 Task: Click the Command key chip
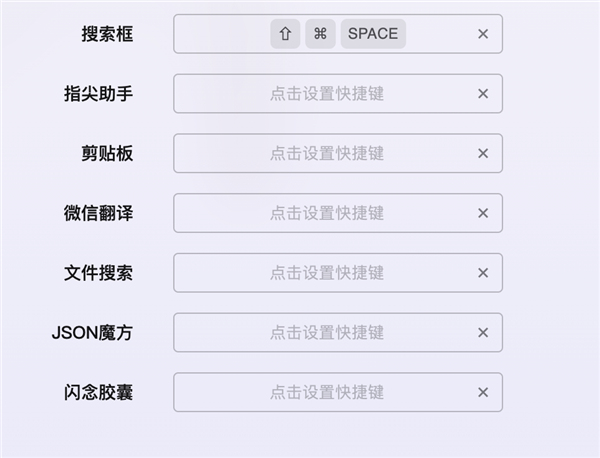320,34
